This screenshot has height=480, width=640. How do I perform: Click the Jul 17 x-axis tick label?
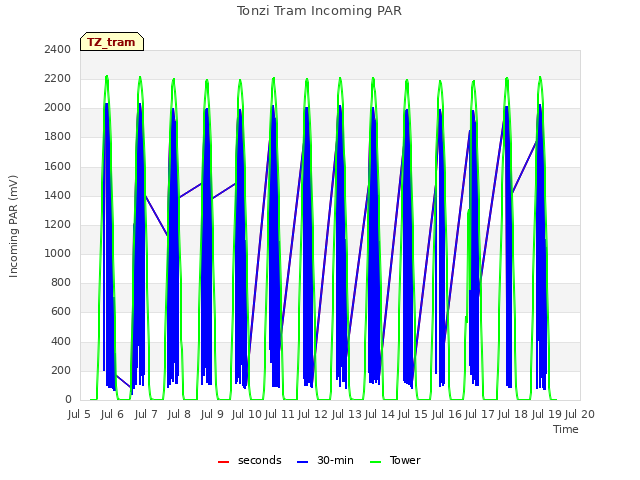tap(480, 414)
